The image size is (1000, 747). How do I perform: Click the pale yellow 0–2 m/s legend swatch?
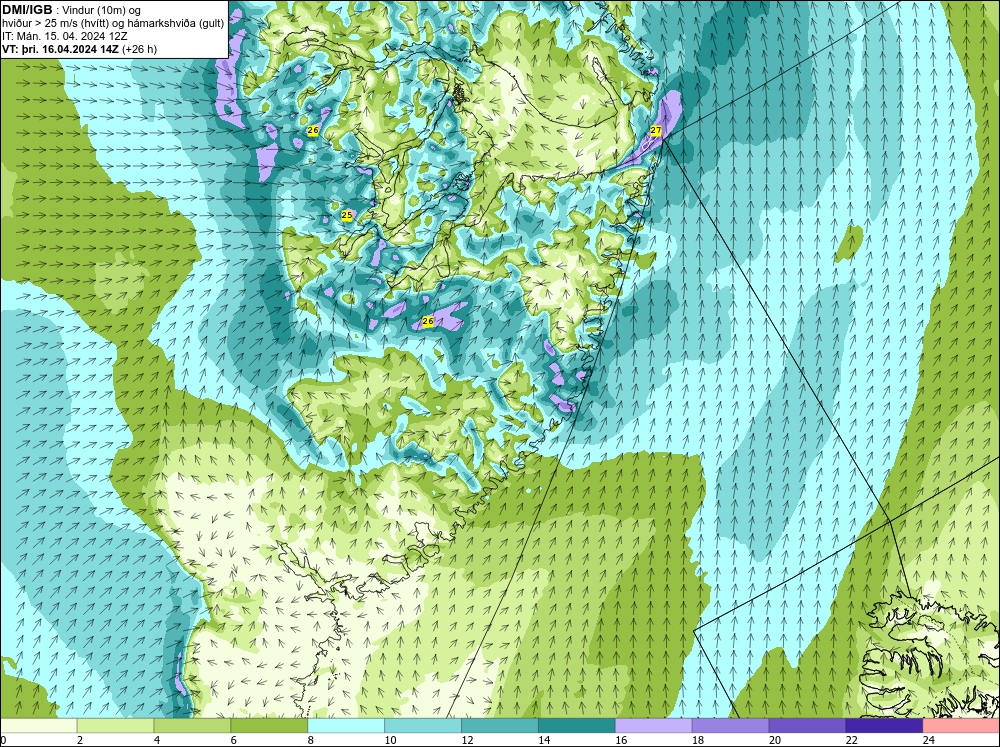coord(38,726)
